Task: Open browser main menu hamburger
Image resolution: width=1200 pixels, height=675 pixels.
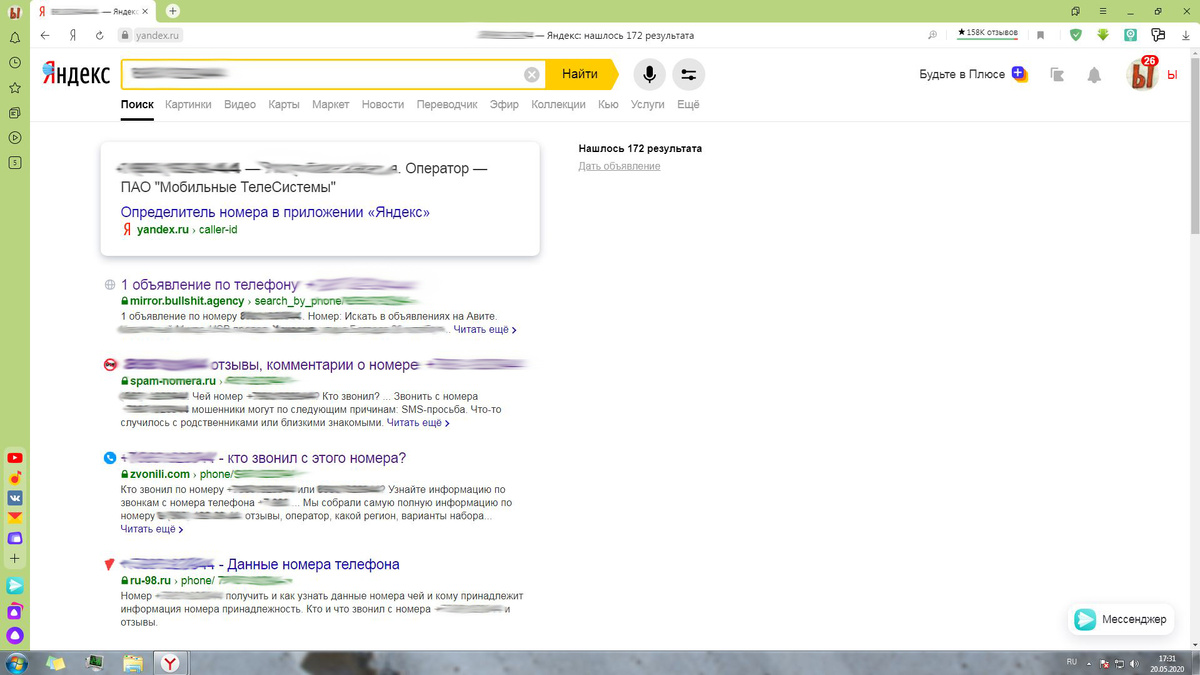Action: (x=1104, y=11)
